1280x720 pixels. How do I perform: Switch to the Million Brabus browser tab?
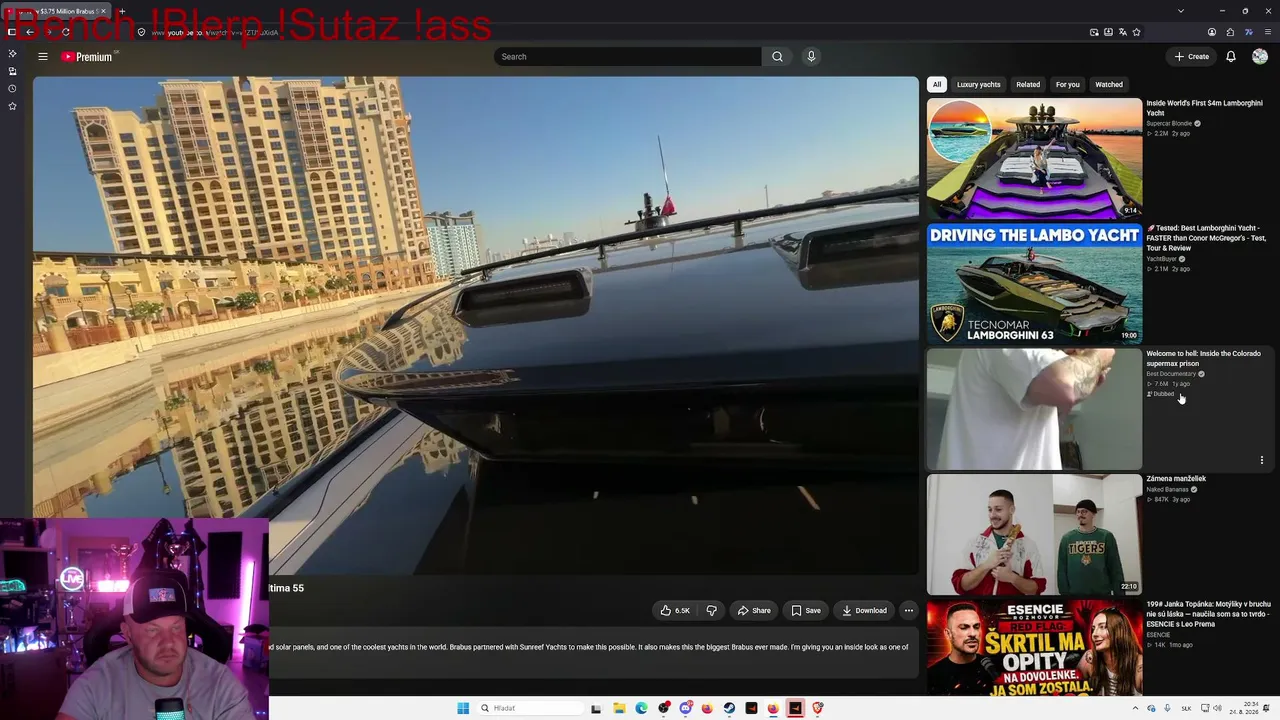[x=56, y=11]
